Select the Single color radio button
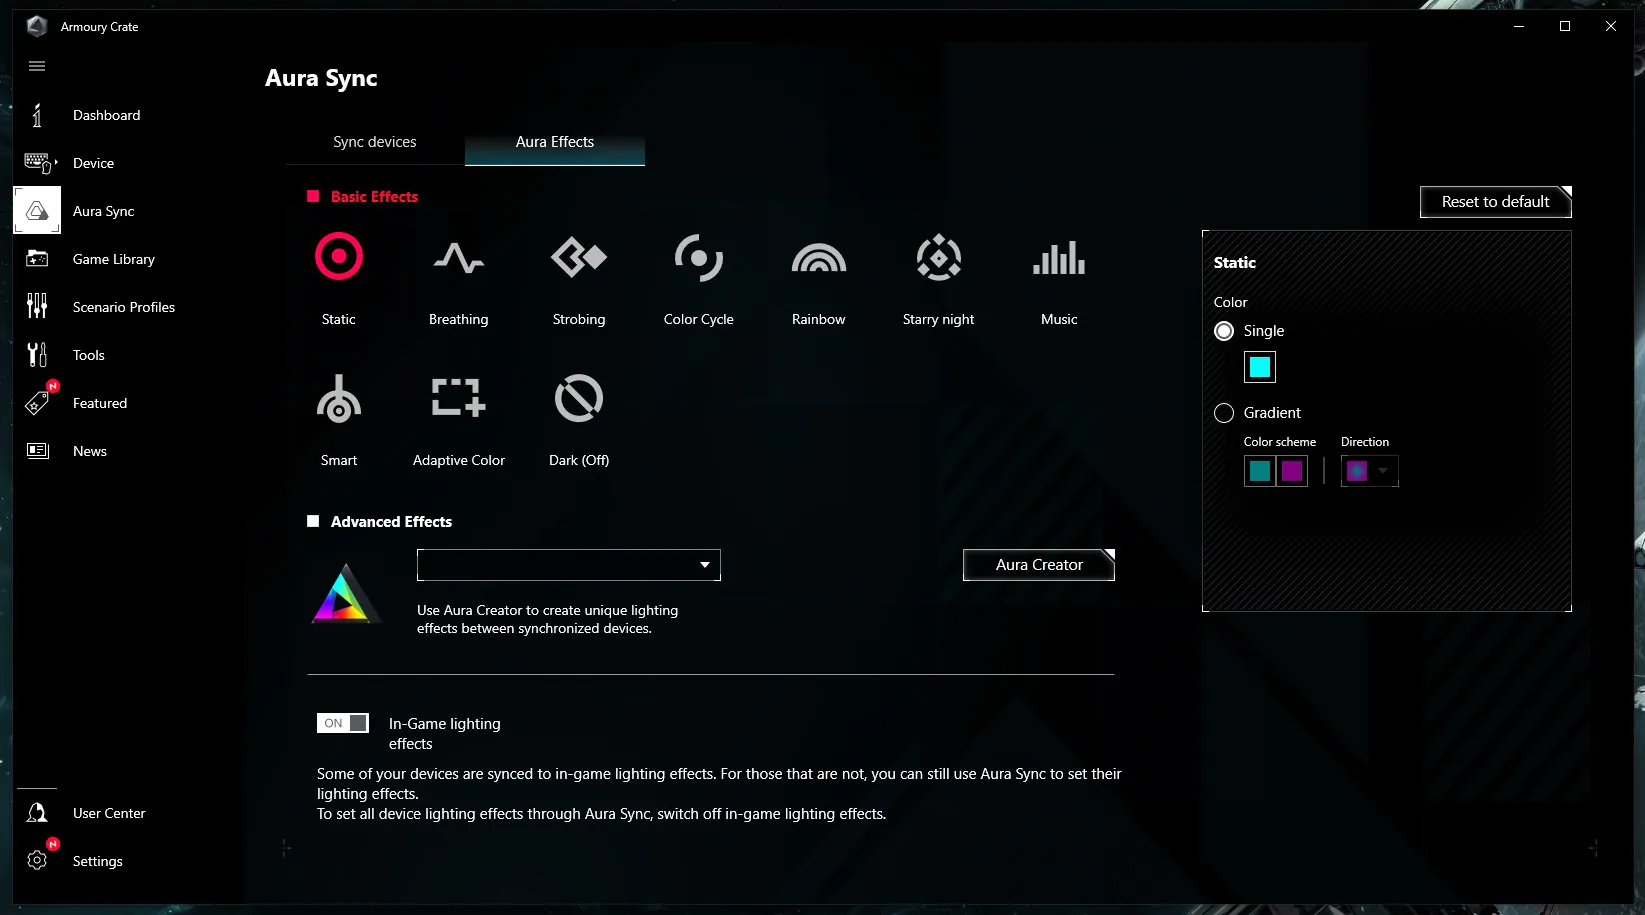This screenshot has width=1645, height=915. pyautogui.click(x=1224, y=331)
